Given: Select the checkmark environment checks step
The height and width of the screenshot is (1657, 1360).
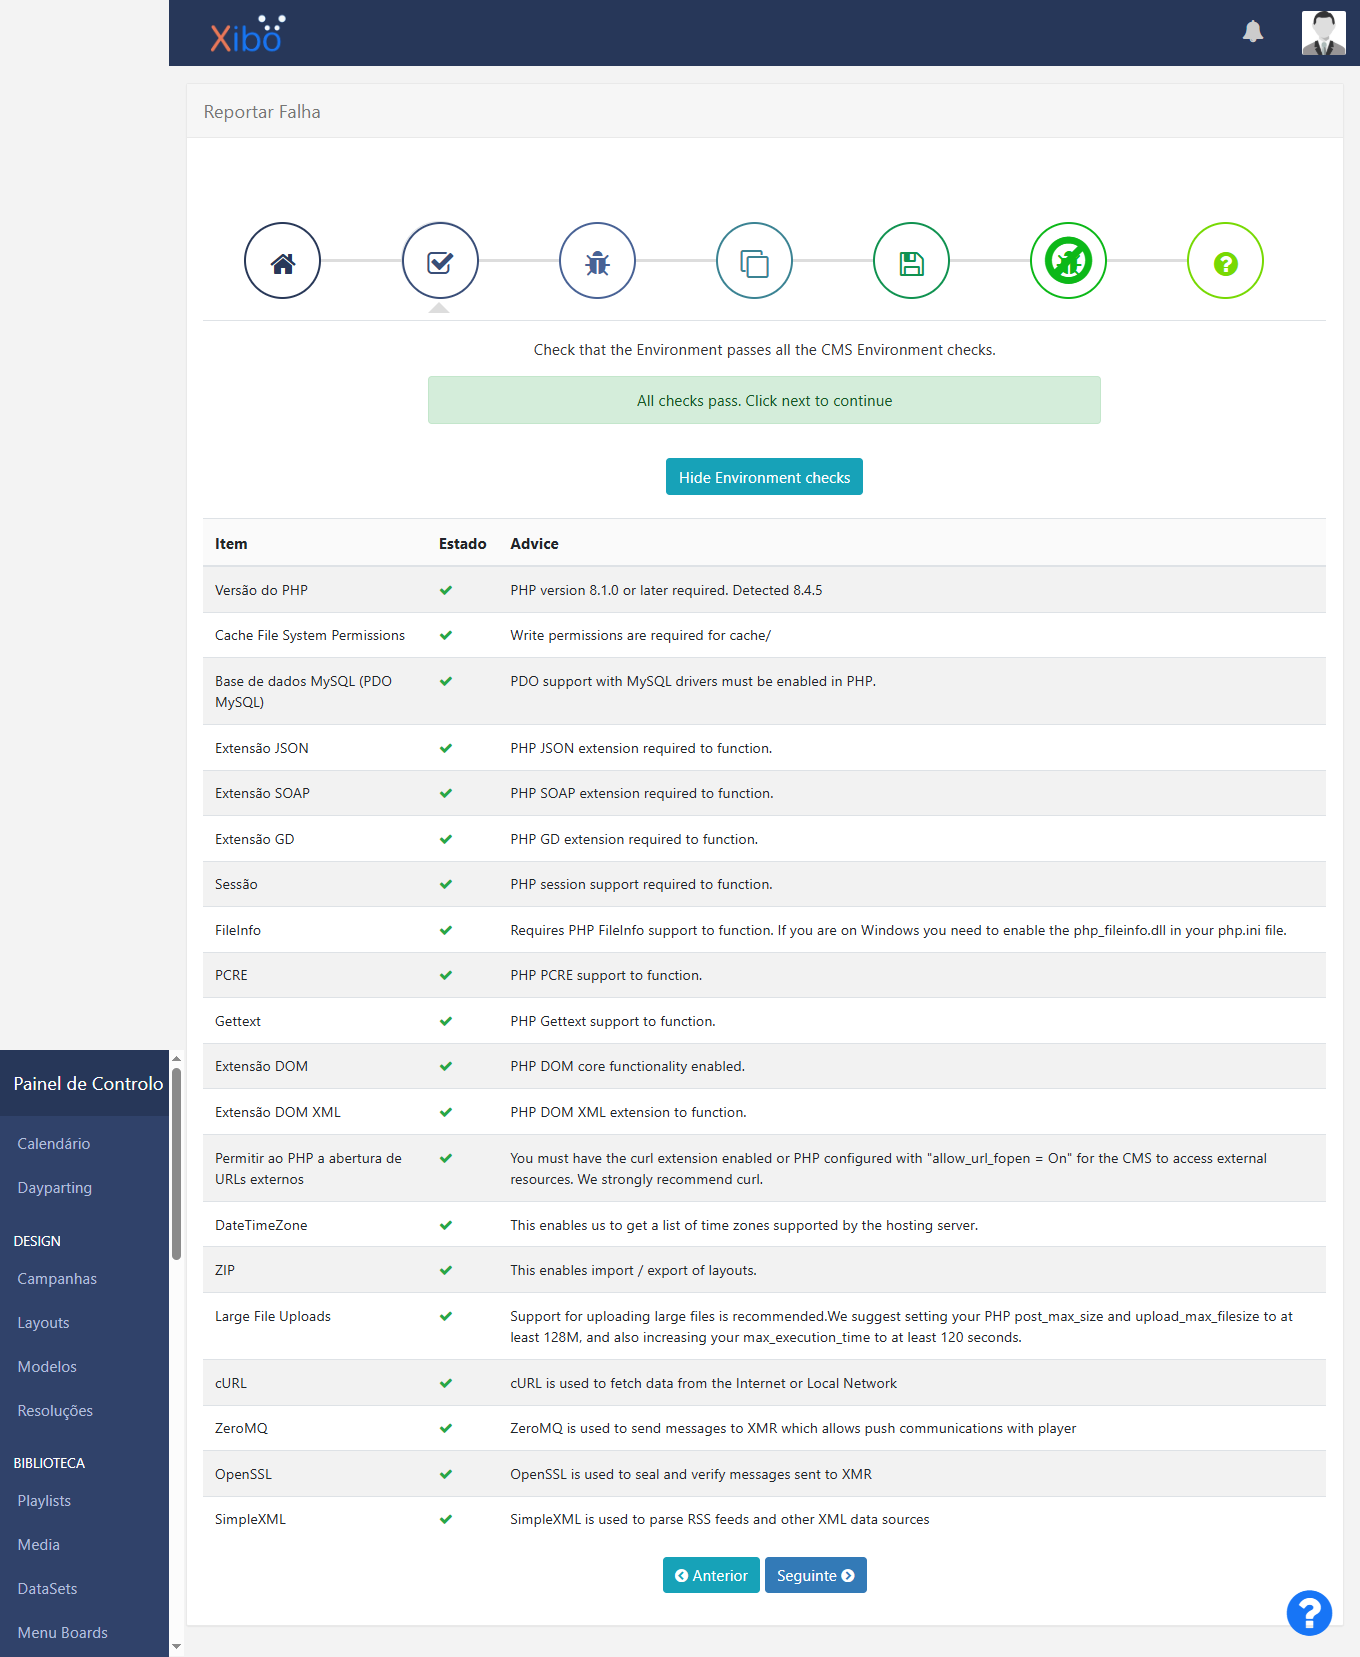Looking at the screenshot, I should (x=440, y=261).
